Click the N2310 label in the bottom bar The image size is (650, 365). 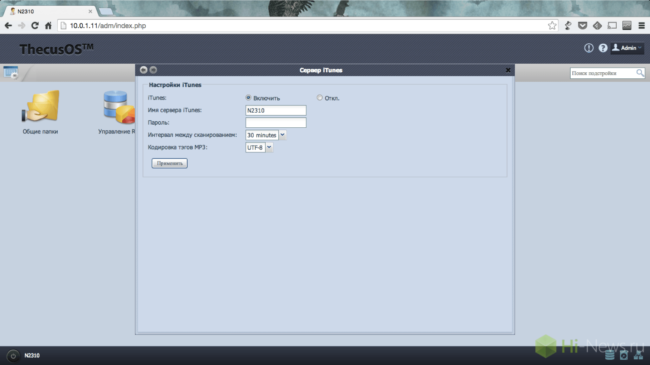point(32,355)
